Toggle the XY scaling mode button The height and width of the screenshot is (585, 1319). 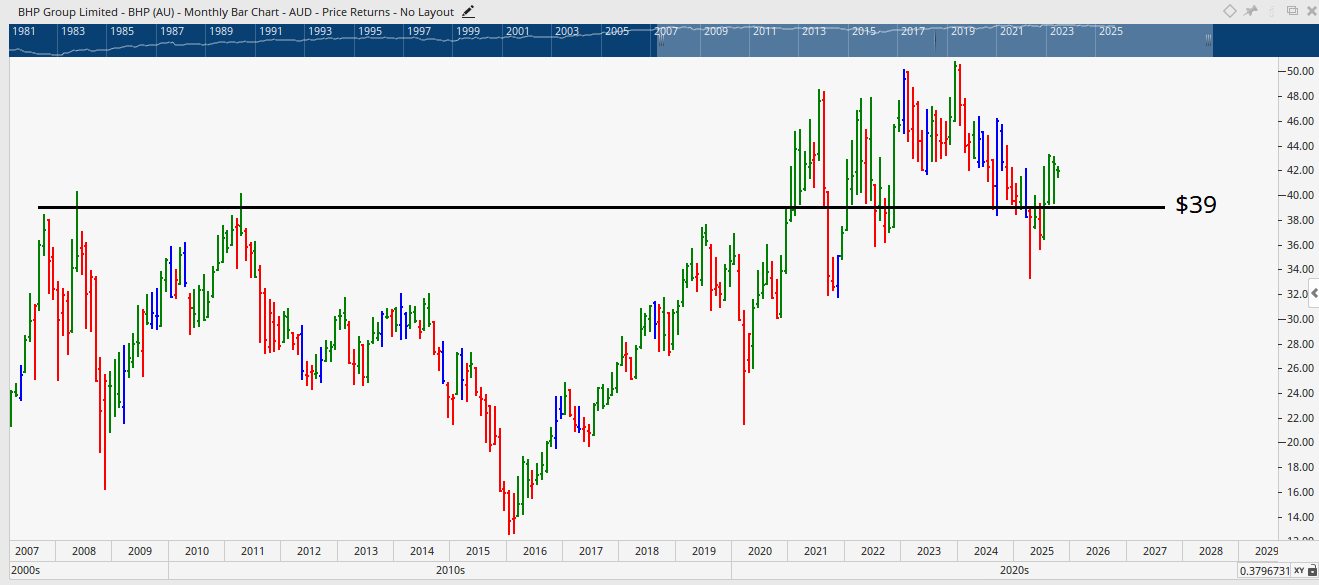1298,570
